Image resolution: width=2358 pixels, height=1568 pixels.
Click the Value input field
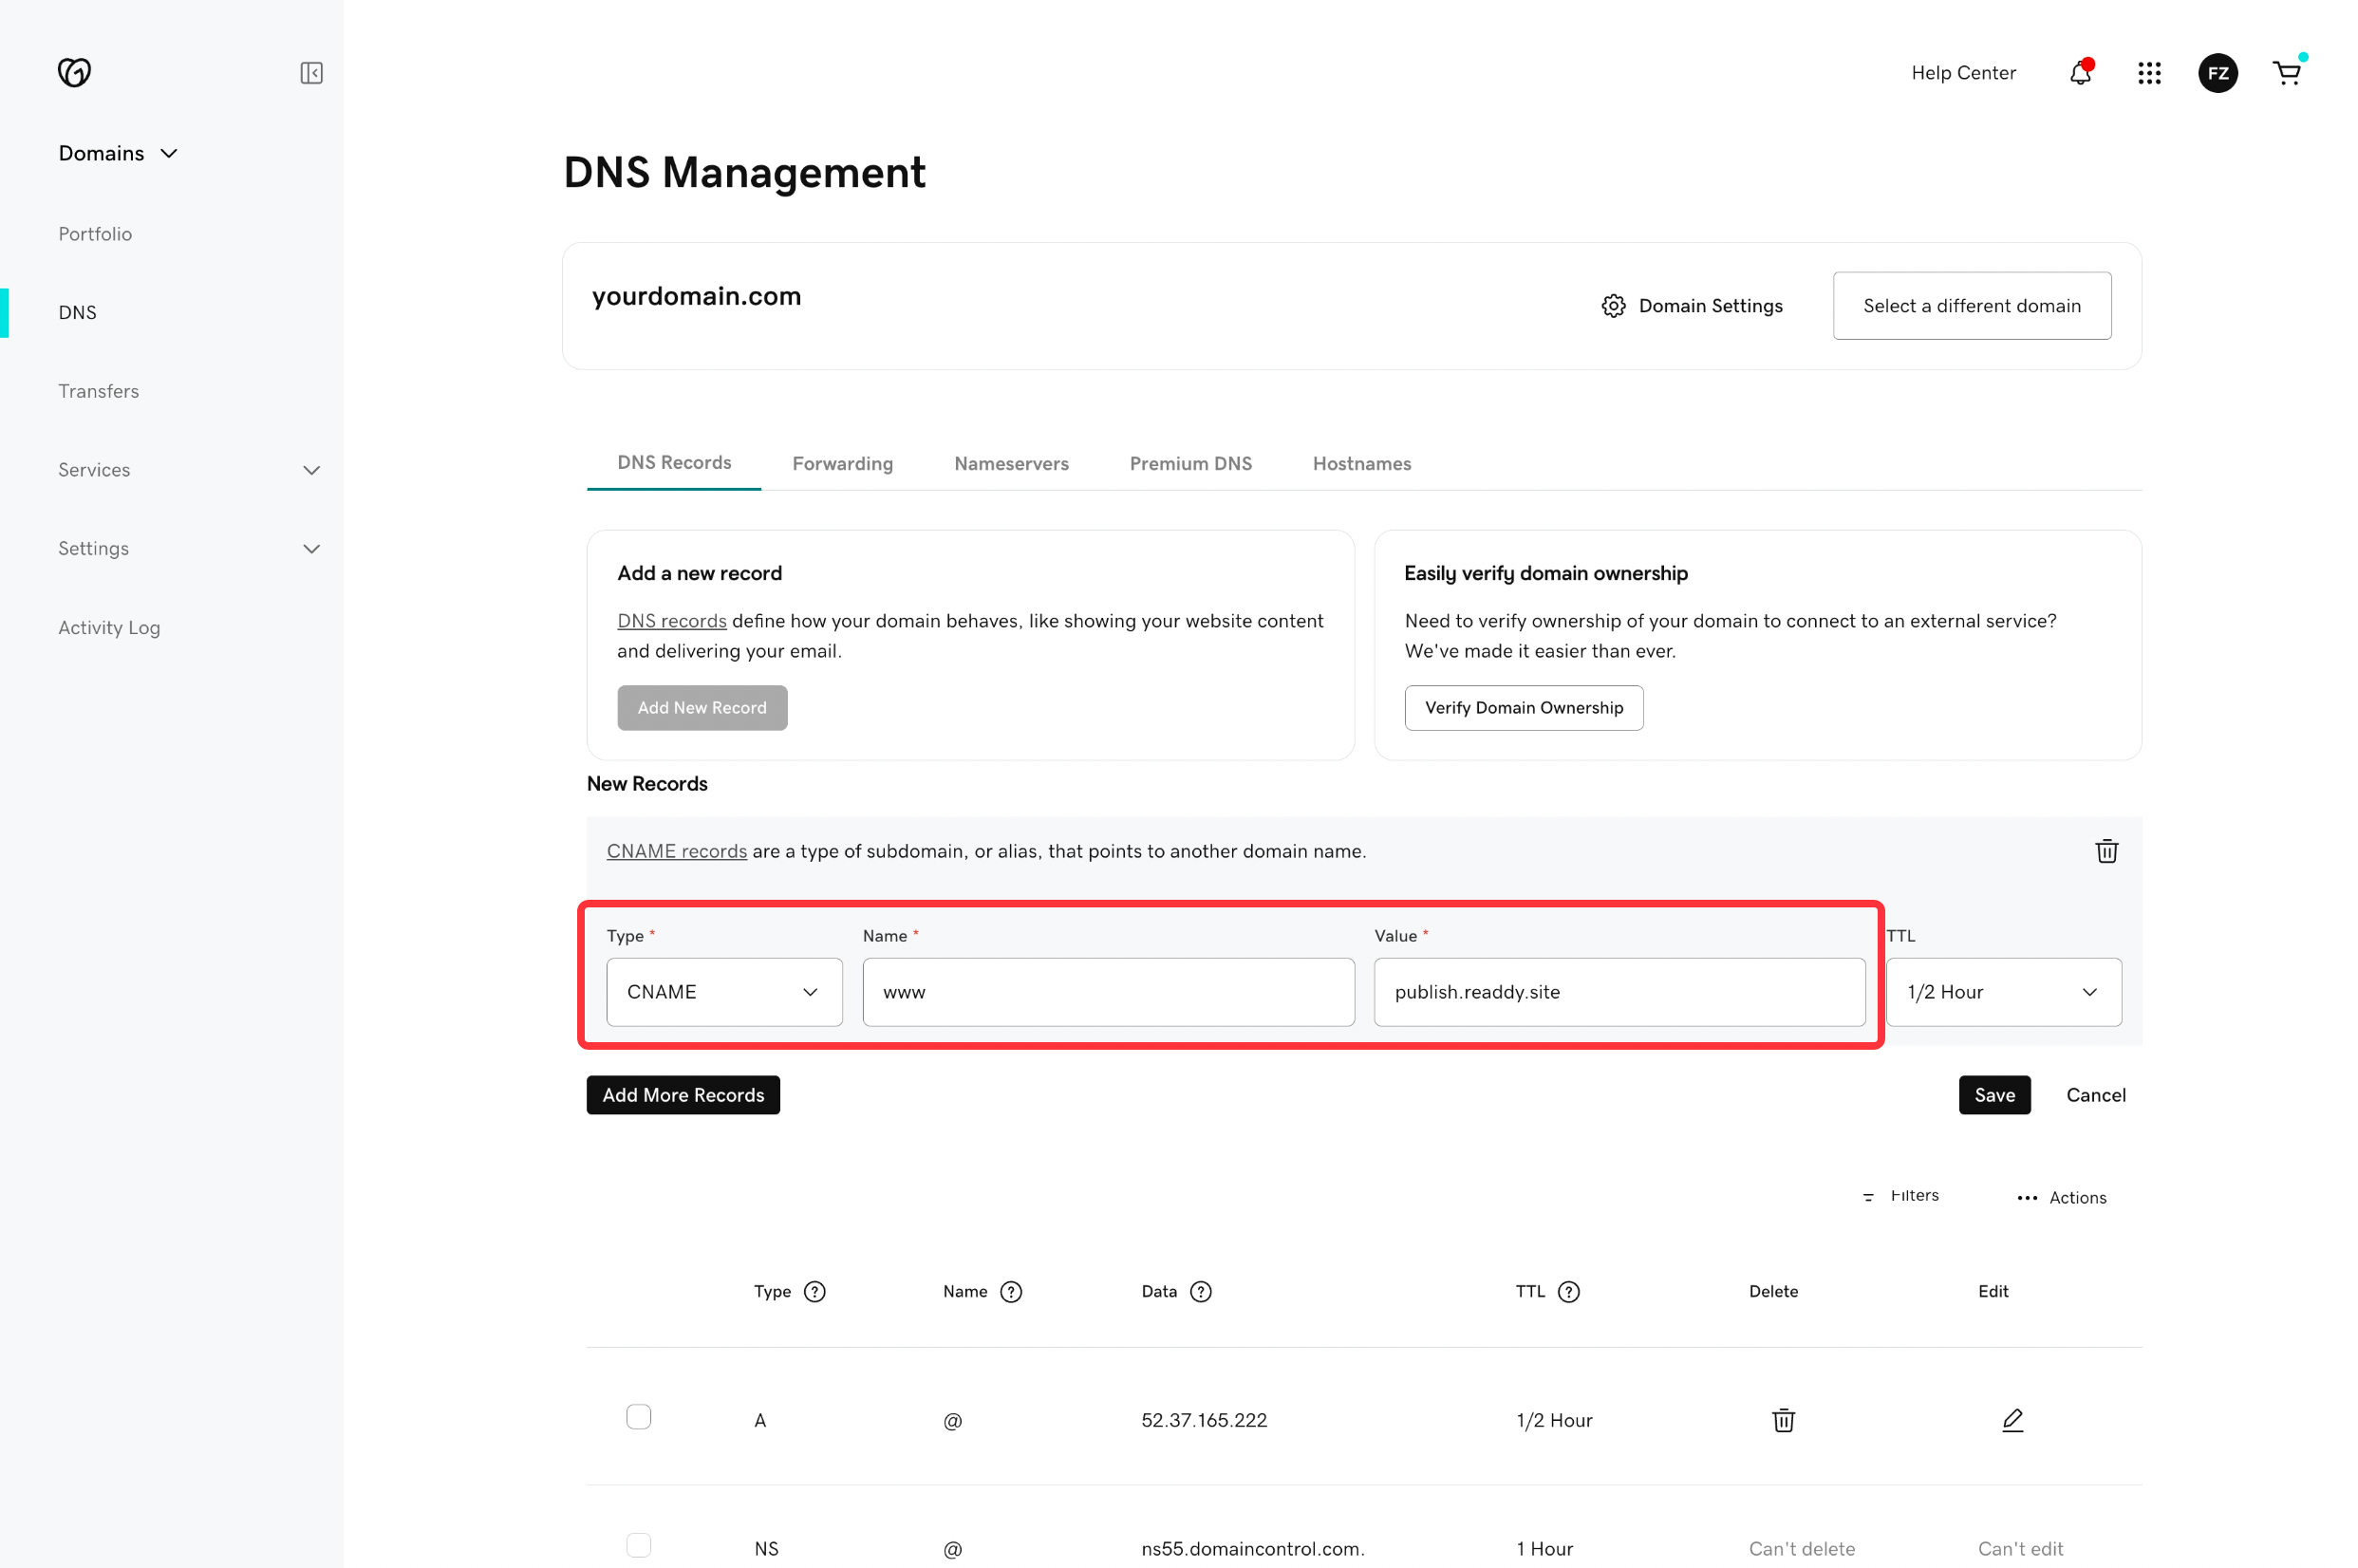1619,992
